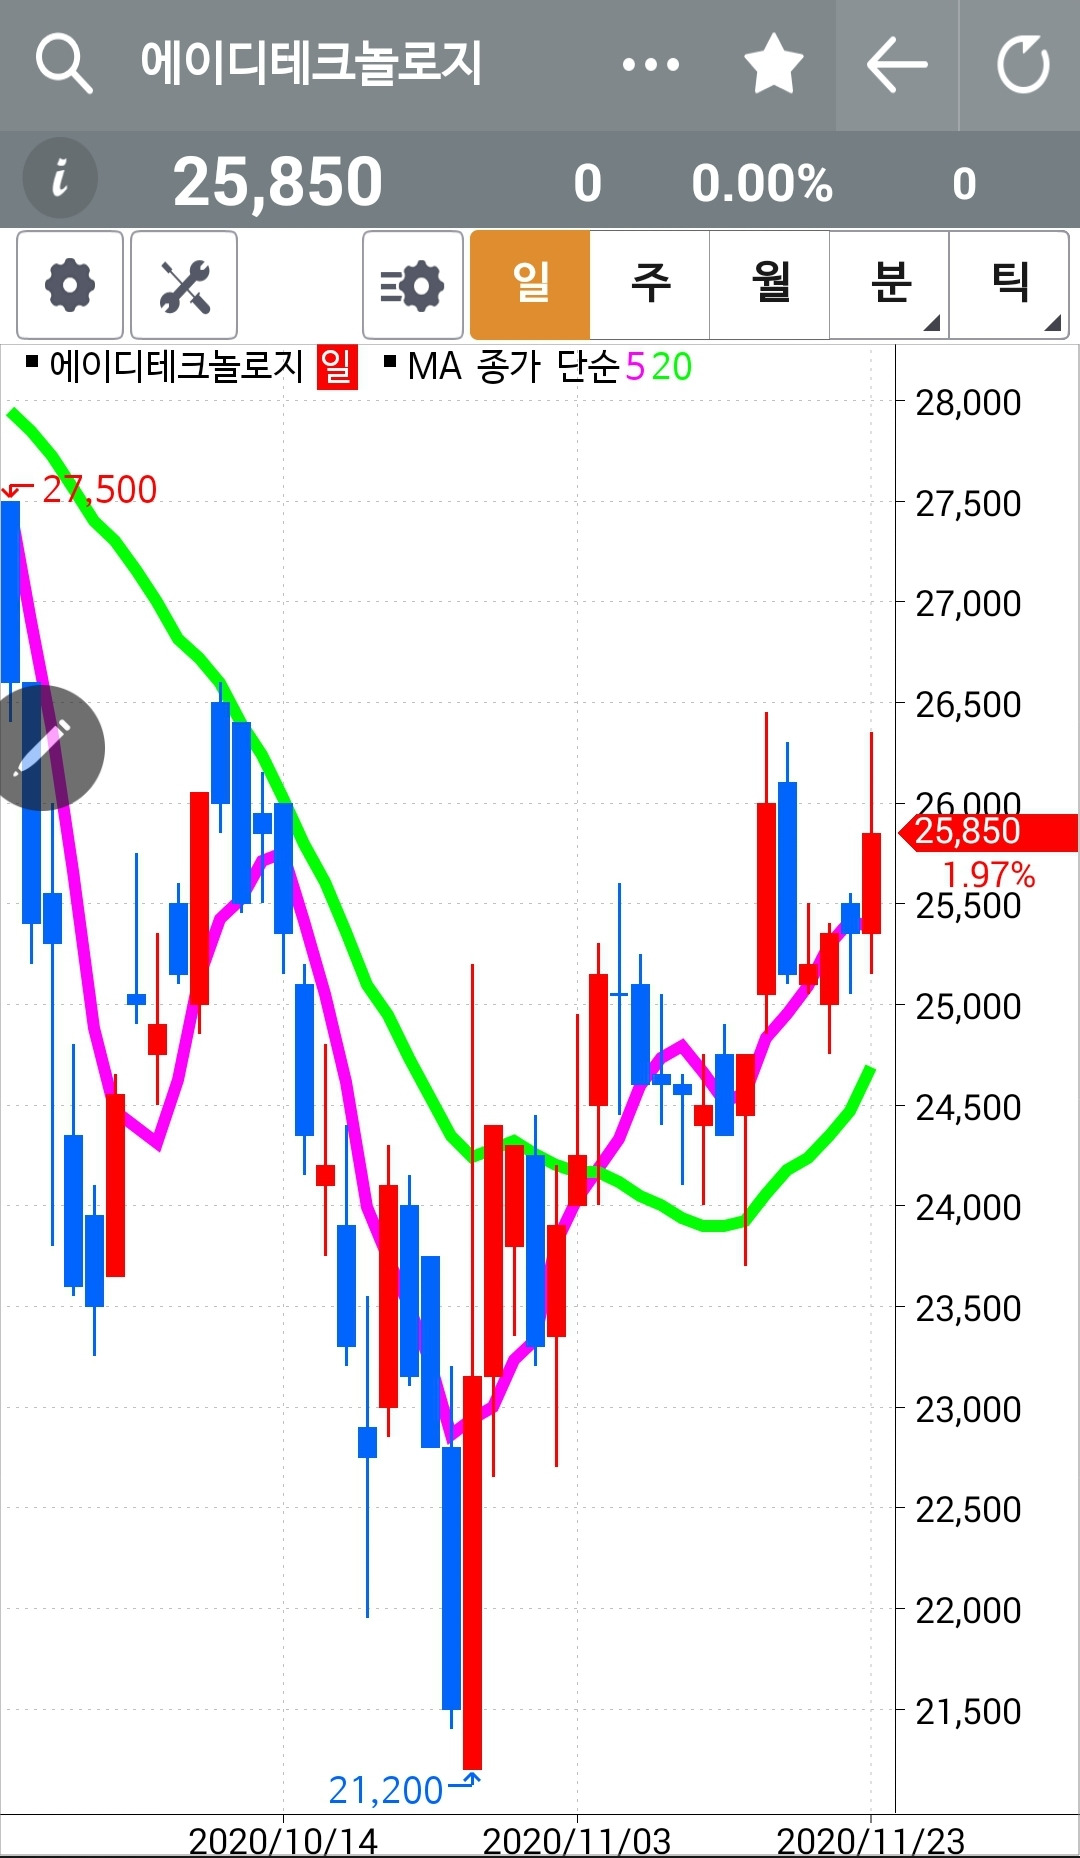This screenshot has height=1858, width=1080.
Task: Tap the MA 종가 단순 legend label
Action: click(x=514, y=367)
